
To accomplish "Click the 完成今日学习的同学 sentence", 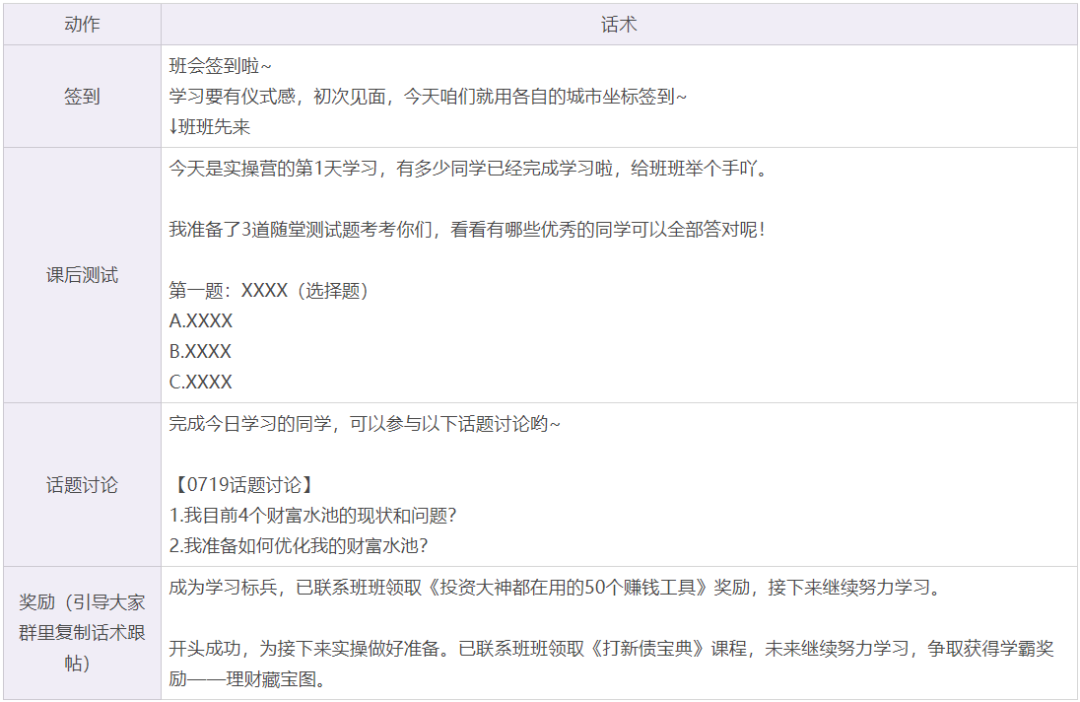I will (364, 424).
